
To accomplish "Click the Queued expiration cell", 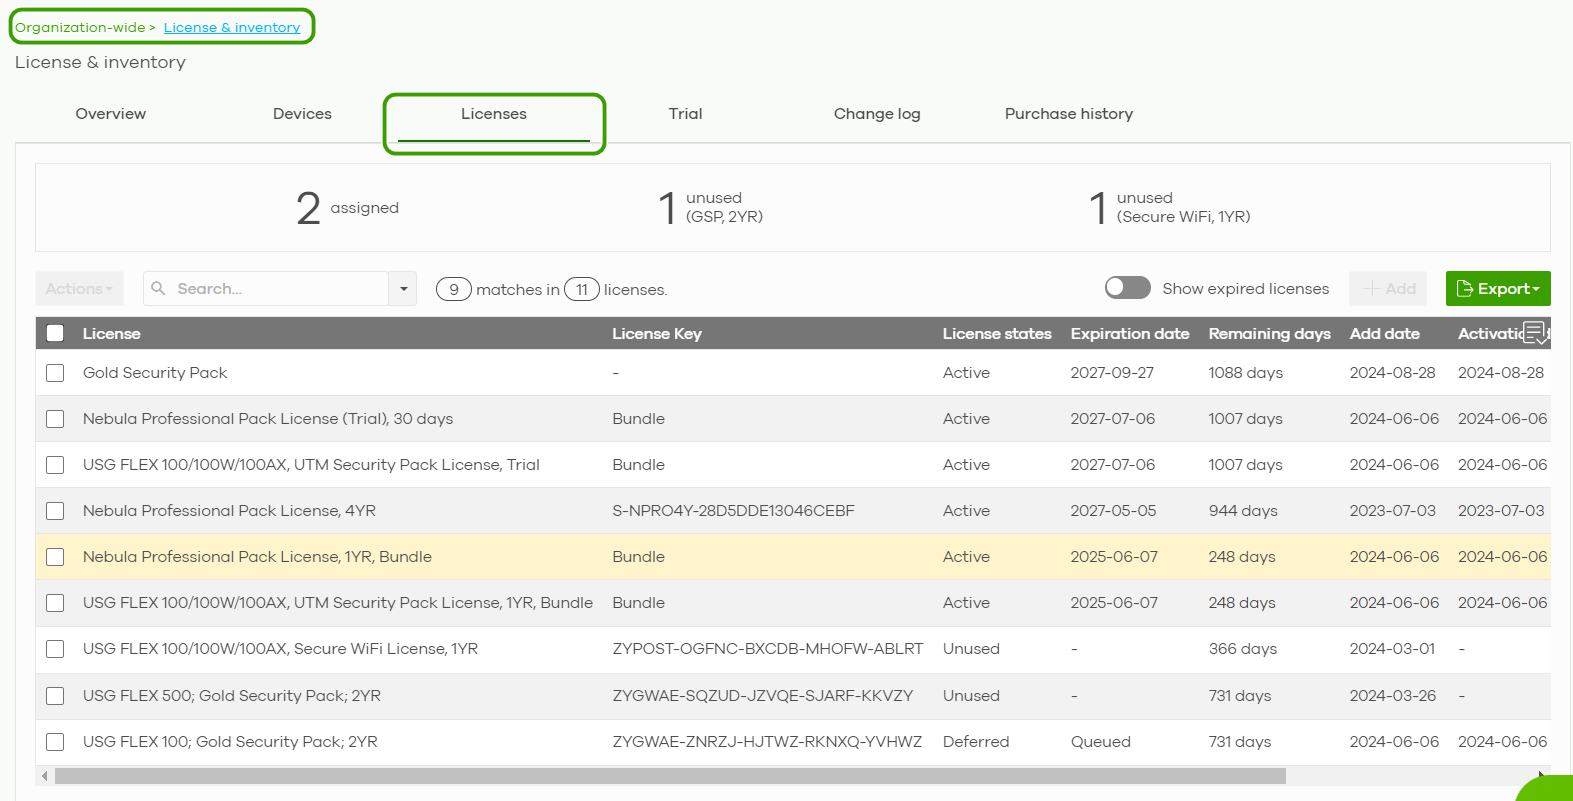I will 1101,742.
